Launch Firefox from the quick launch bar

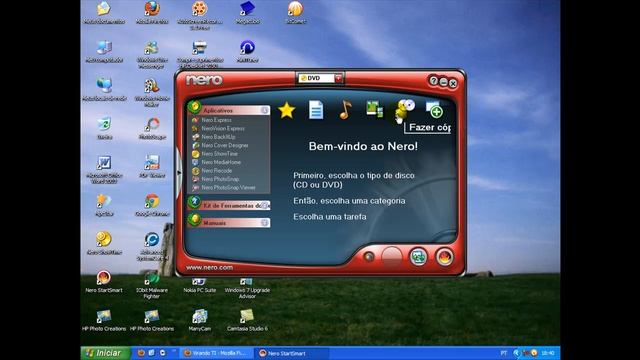[141, 353]
